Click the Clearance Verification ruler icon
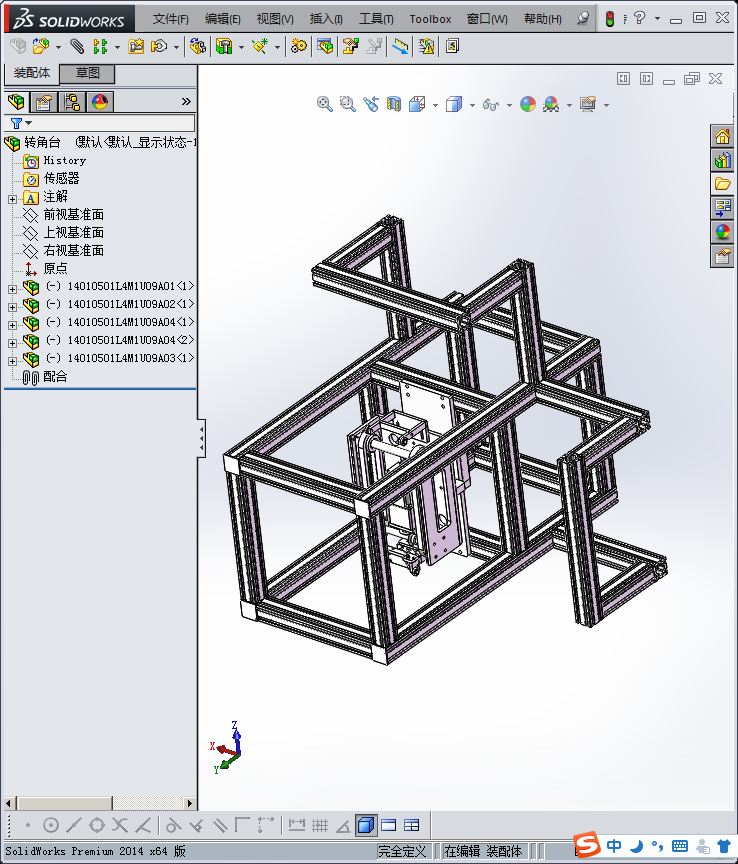Screen dimensions: 738x864 click(x=401, y=46)
